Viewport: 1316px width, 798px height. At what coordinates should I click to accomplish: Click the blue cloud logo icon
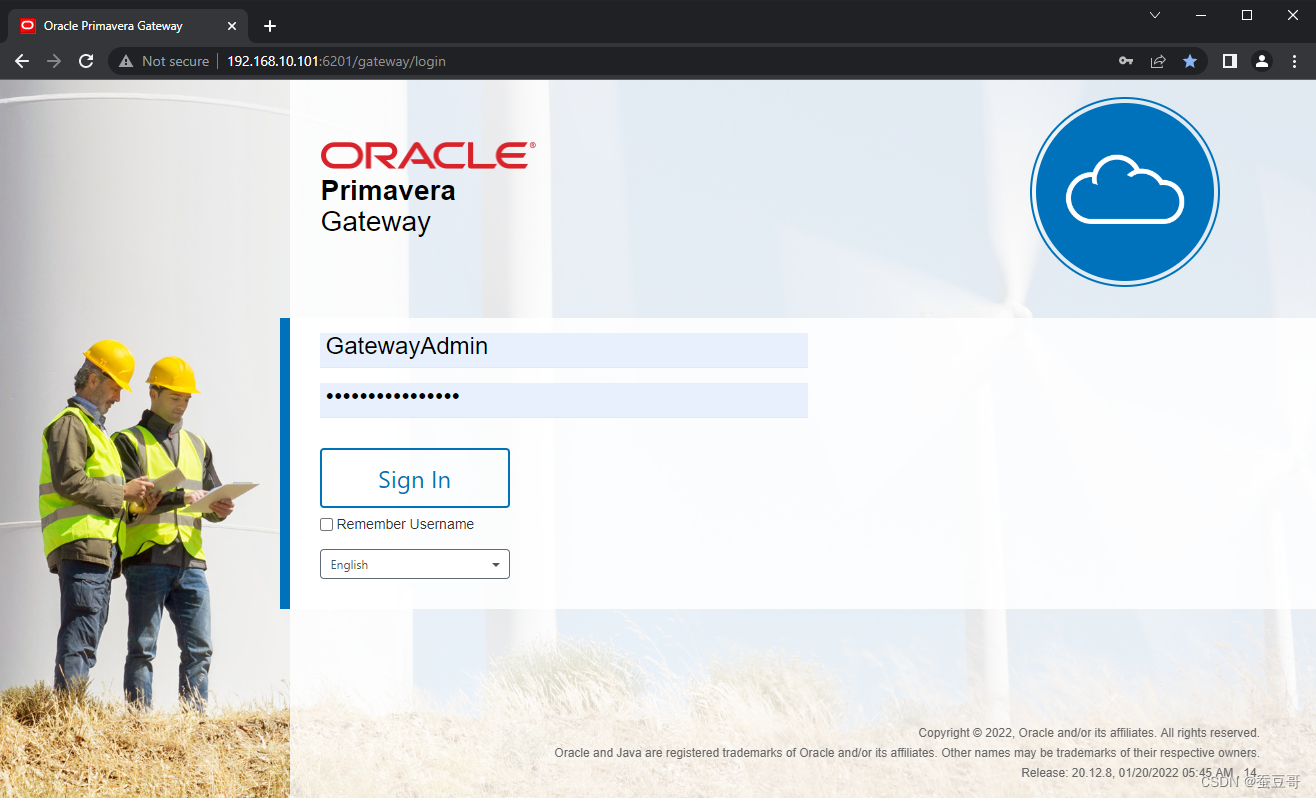[1125, 192]
